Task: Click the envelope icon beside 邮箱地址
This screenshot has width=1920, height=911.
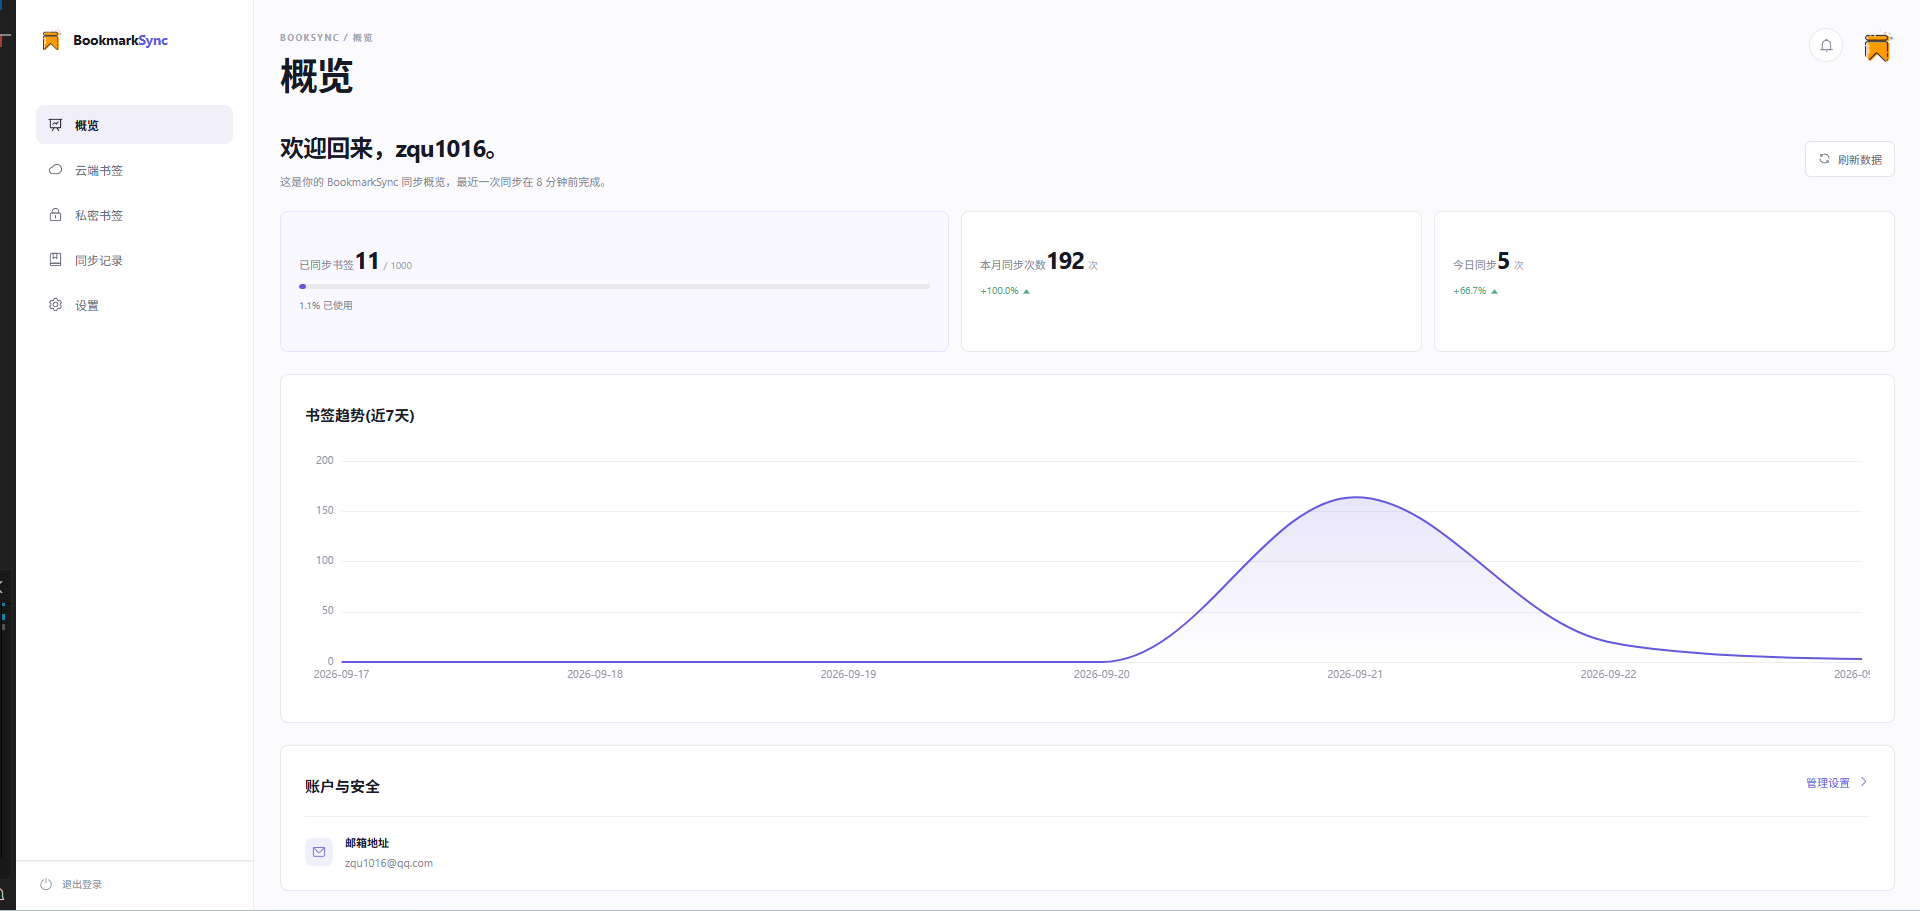Action: point(319,852)
